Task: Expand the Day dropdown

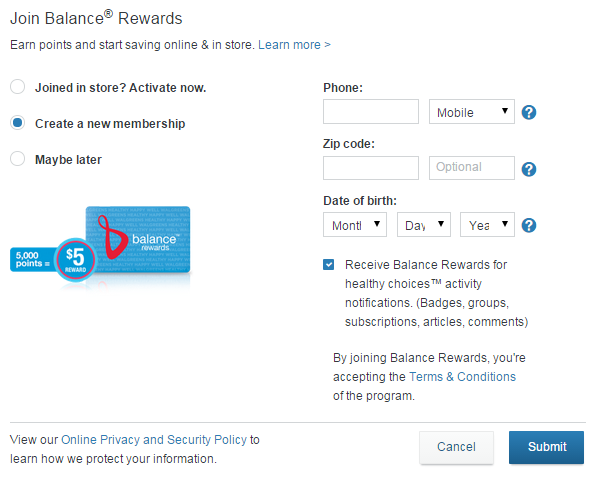Action: tap(424, 225)
